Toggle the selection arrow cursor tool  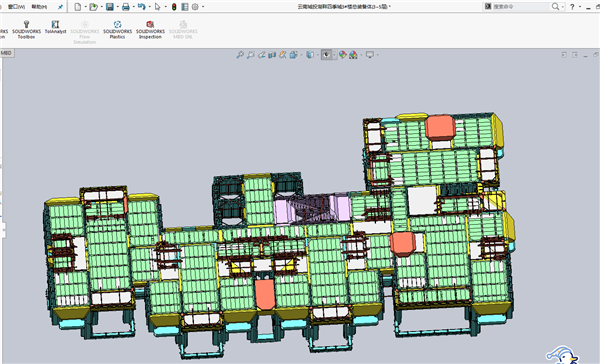[157, 7]
